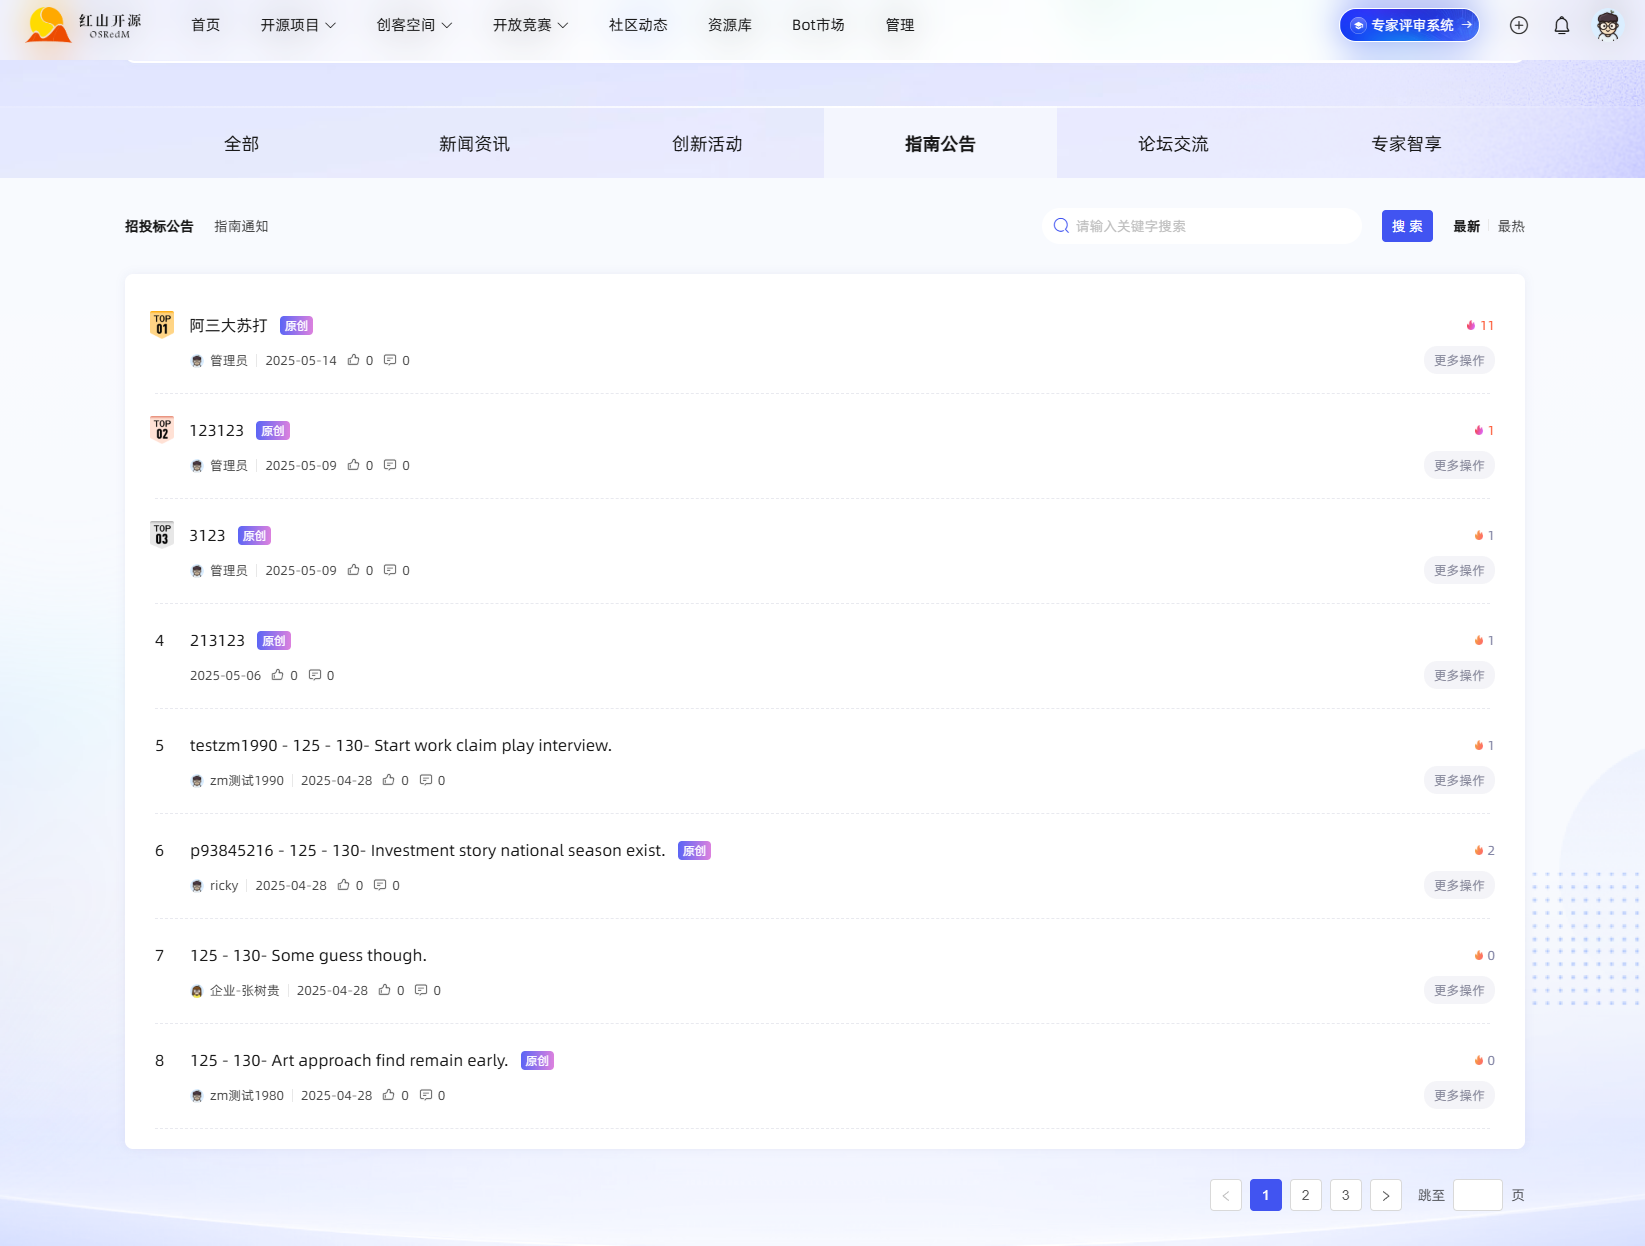
Task: Open 社区动态 in the top navigation
Action: [638, 25]
